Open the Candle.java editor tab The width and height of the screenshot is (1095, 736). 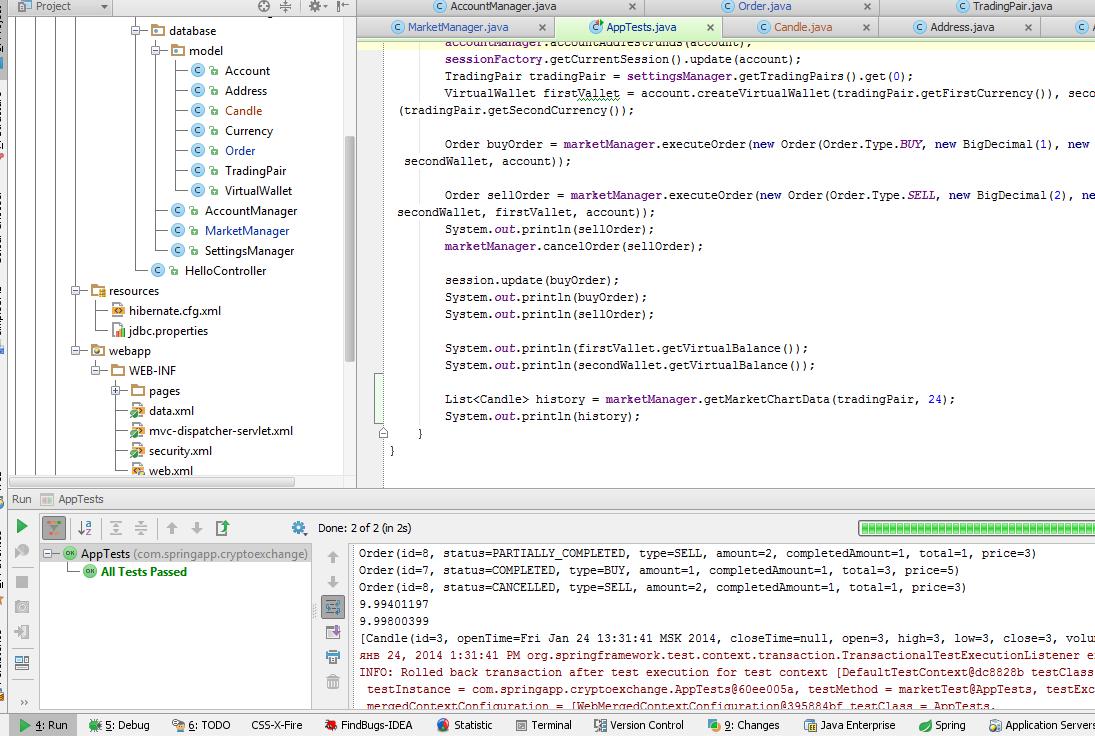(x=802, y=27)
